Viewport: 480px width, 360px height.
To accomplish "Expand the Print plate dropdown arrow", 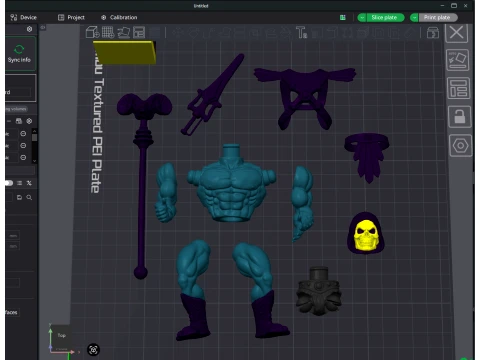I will tap(414, 17).
